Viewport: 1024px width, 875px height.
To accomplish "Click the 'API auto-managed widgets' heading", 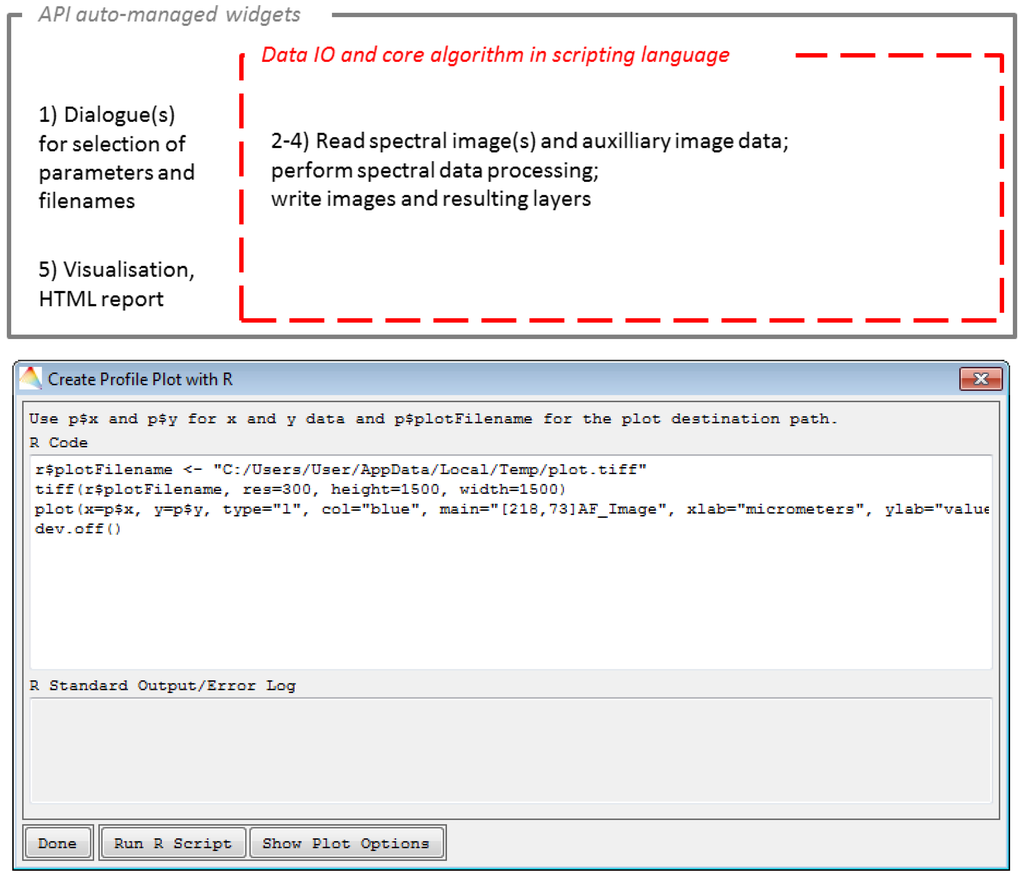I will 168,15.
